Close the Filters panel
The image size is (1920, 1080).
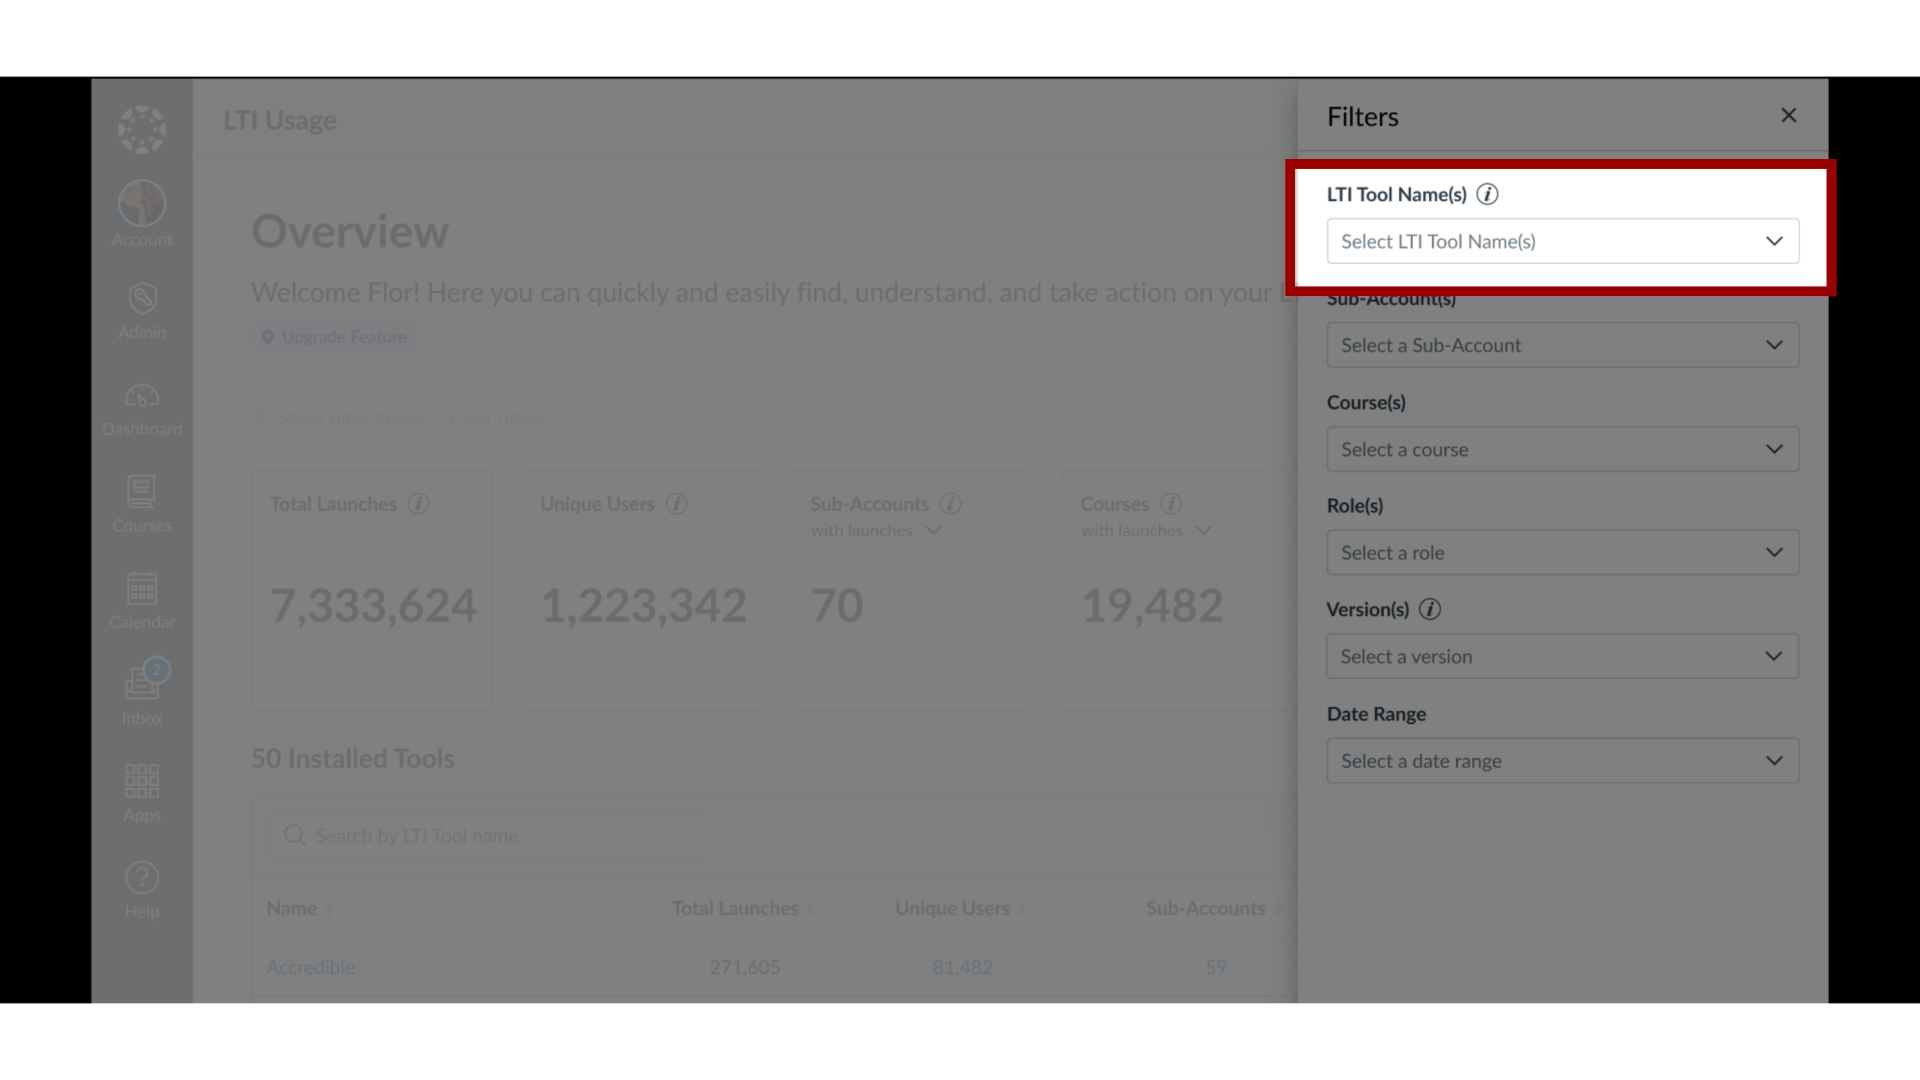pyautogui.click(x=1788, y=116)
